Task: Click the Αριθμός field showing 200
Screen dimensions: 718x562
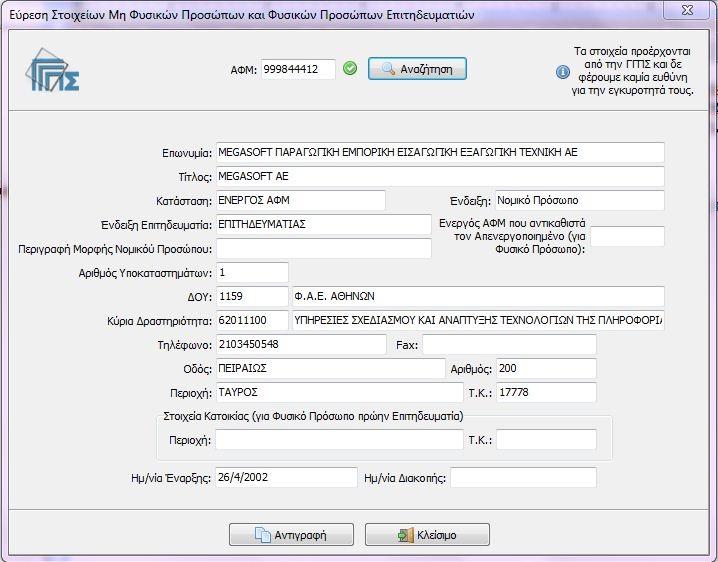Action: [x=546, y=368]
